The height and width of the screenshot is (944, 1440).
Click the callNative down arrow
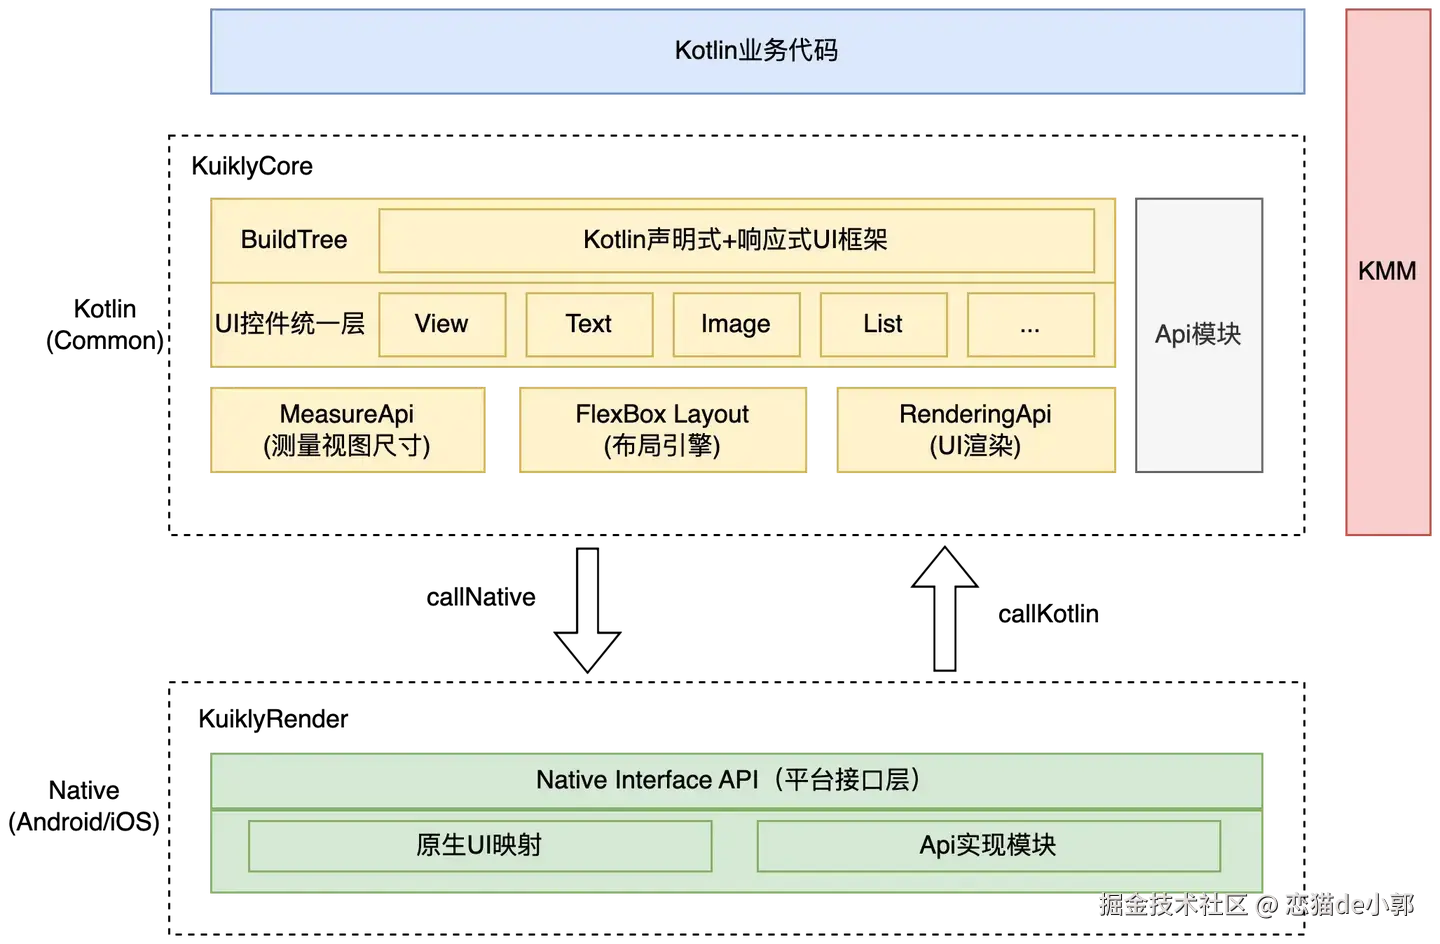pos(588,610)
